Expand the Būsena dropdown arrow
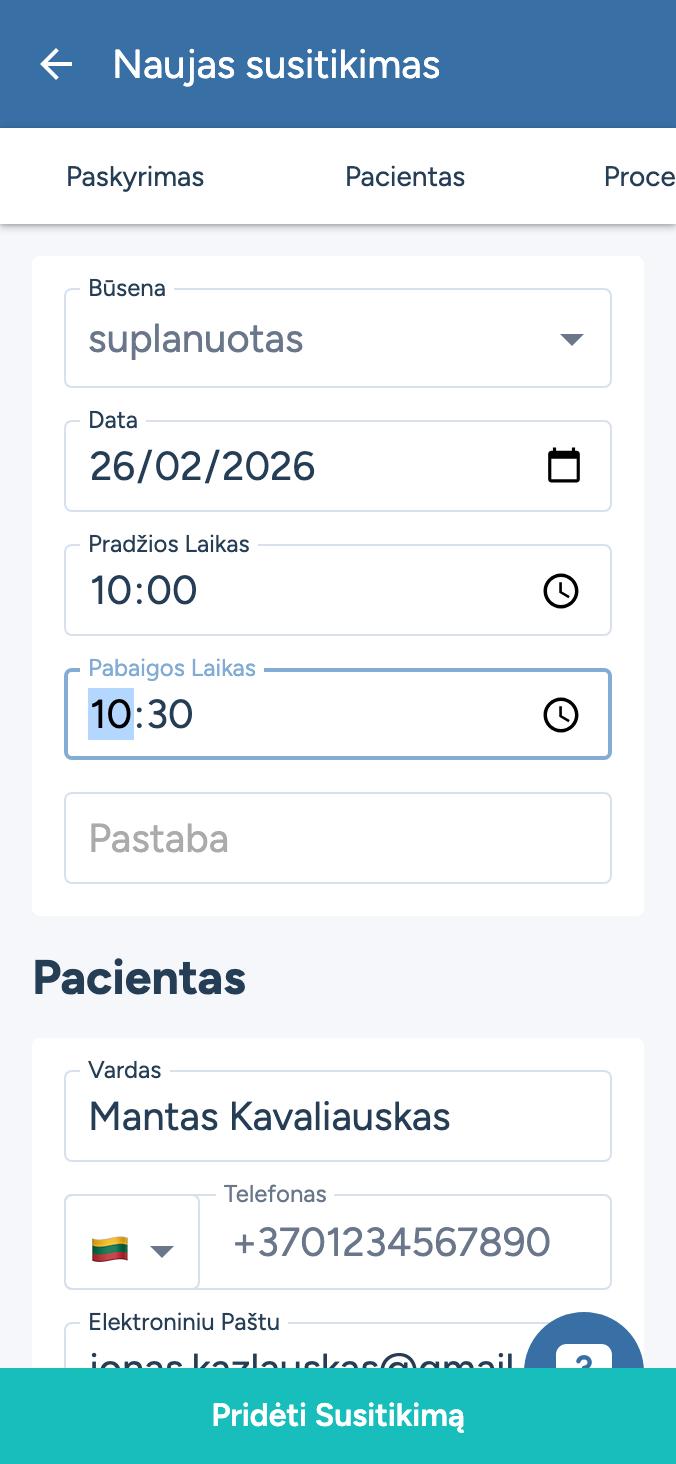Image resolution: width=676 pixels, height=1464 pixels. 571,339
